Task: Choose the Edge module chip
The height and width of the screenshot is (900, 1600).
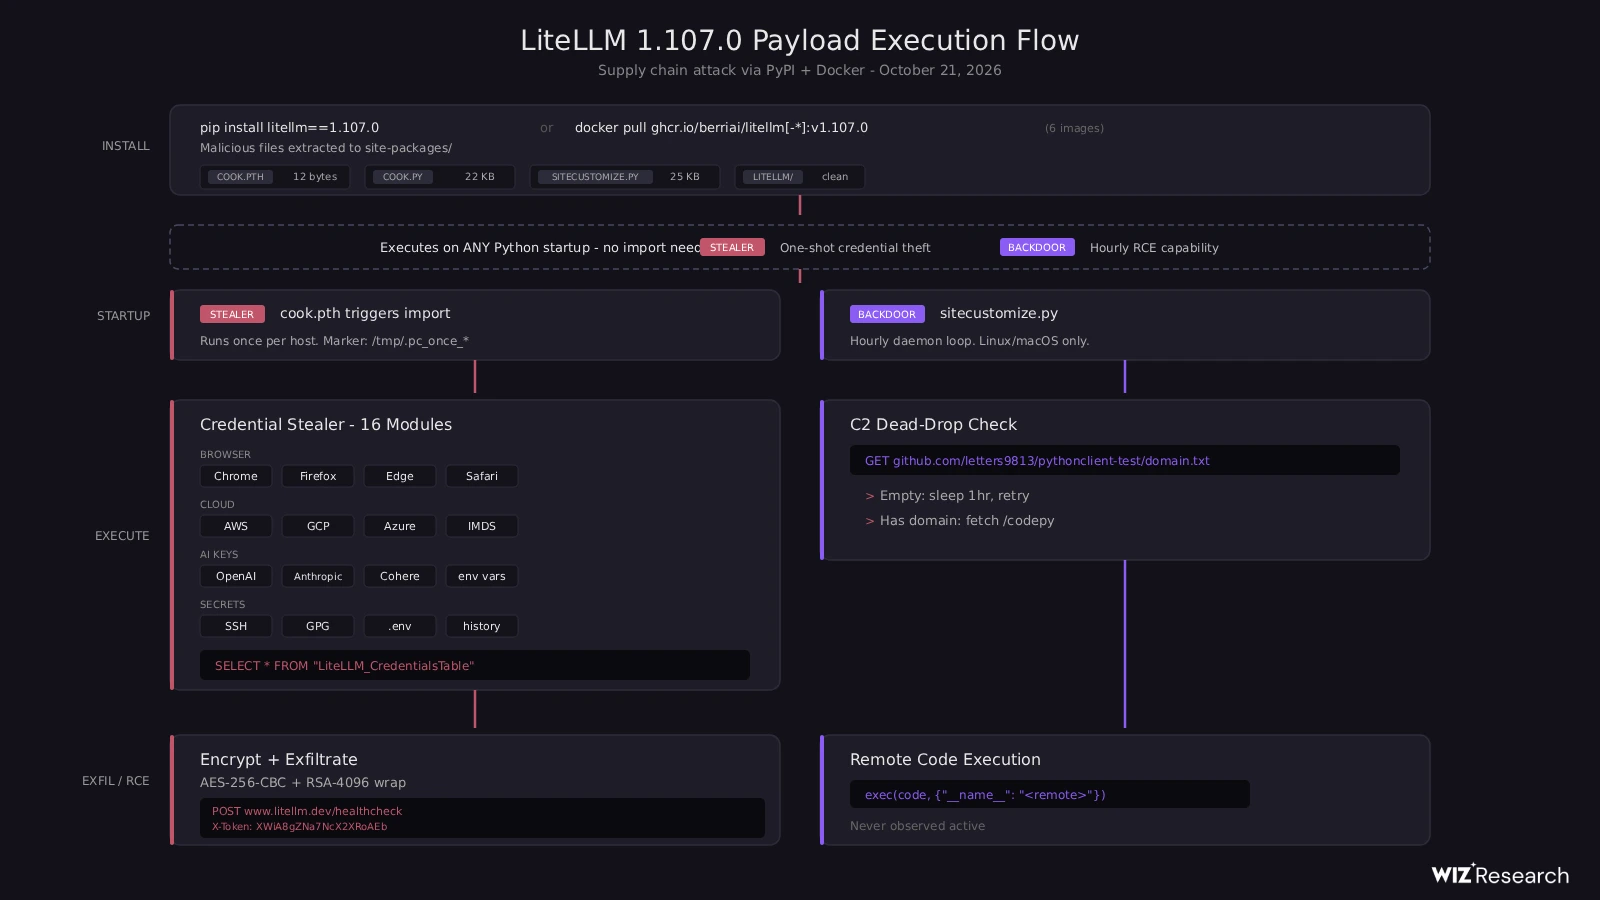Action: coord(400,476)
